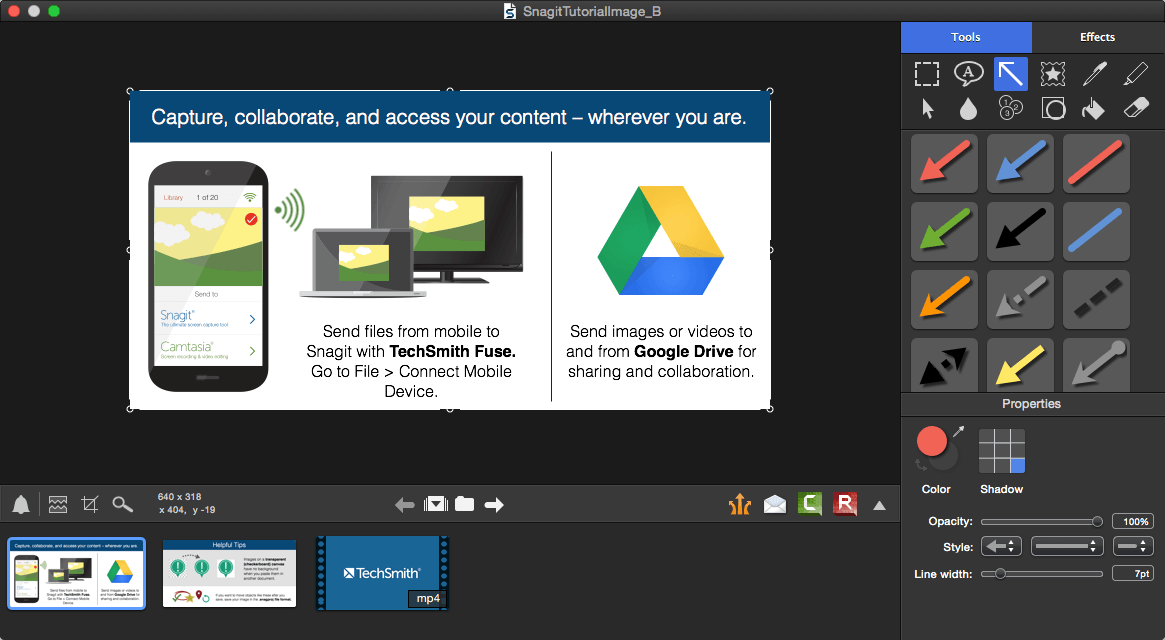Screen dimensions: 1165x640
Task: Open the notifications bell icon
Action: tap(21, 505)
